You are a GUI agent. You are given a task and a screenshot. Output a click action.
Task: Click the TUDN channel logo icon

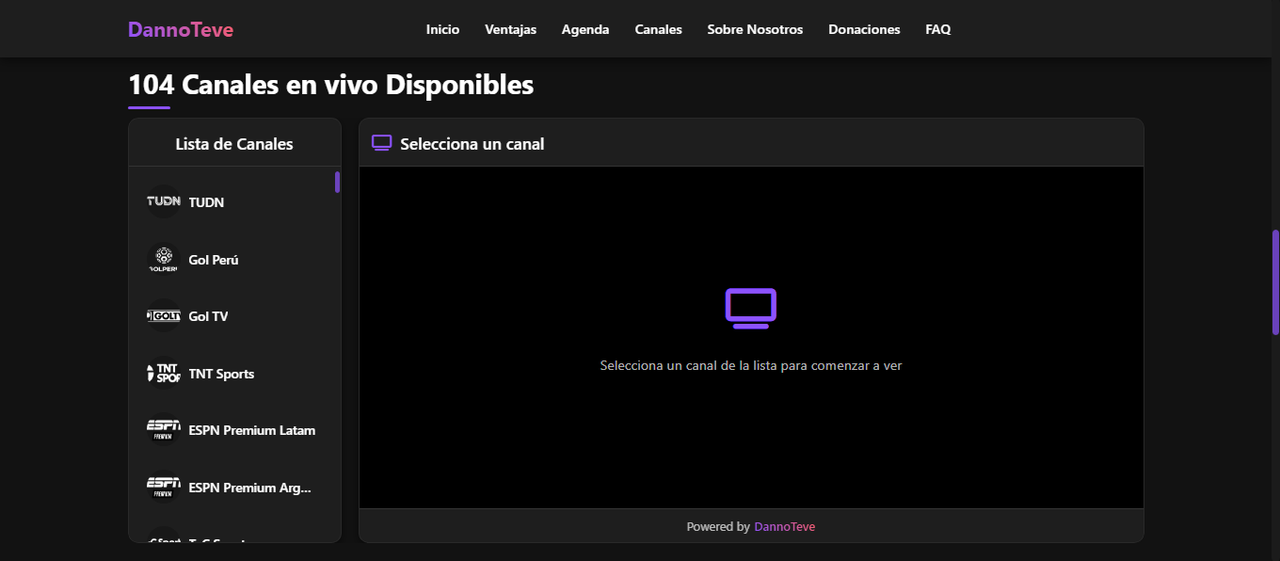point(164,202)
